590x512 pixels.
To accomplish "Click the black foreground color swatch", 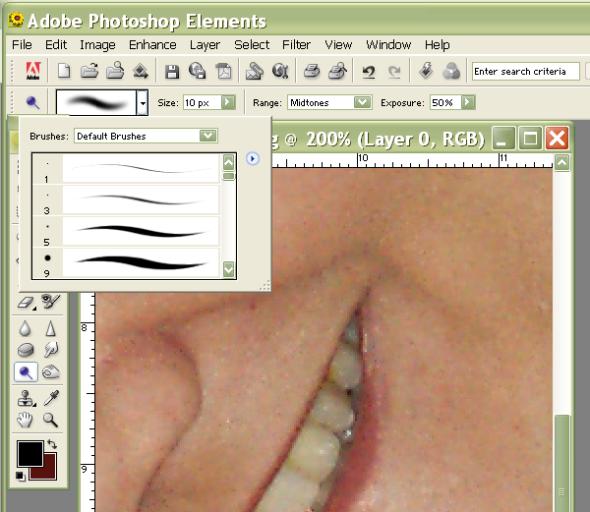I will pyautogui.click(x=30, y=454).
